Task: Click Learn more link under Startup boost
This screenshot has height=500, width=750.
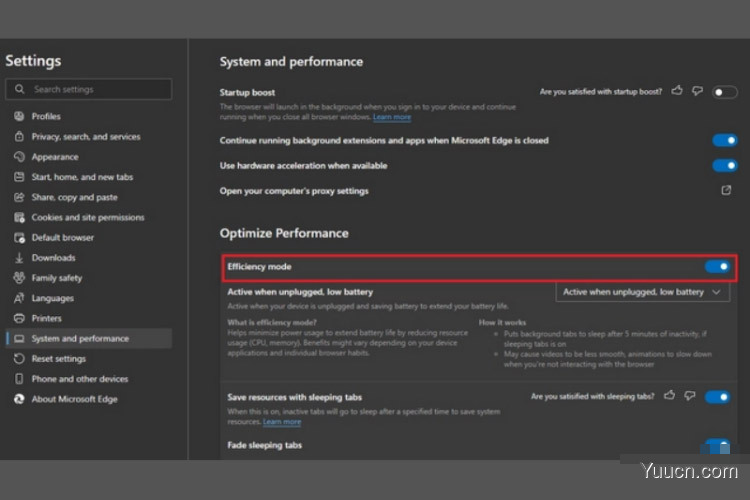Action: [x=392, y=117]
